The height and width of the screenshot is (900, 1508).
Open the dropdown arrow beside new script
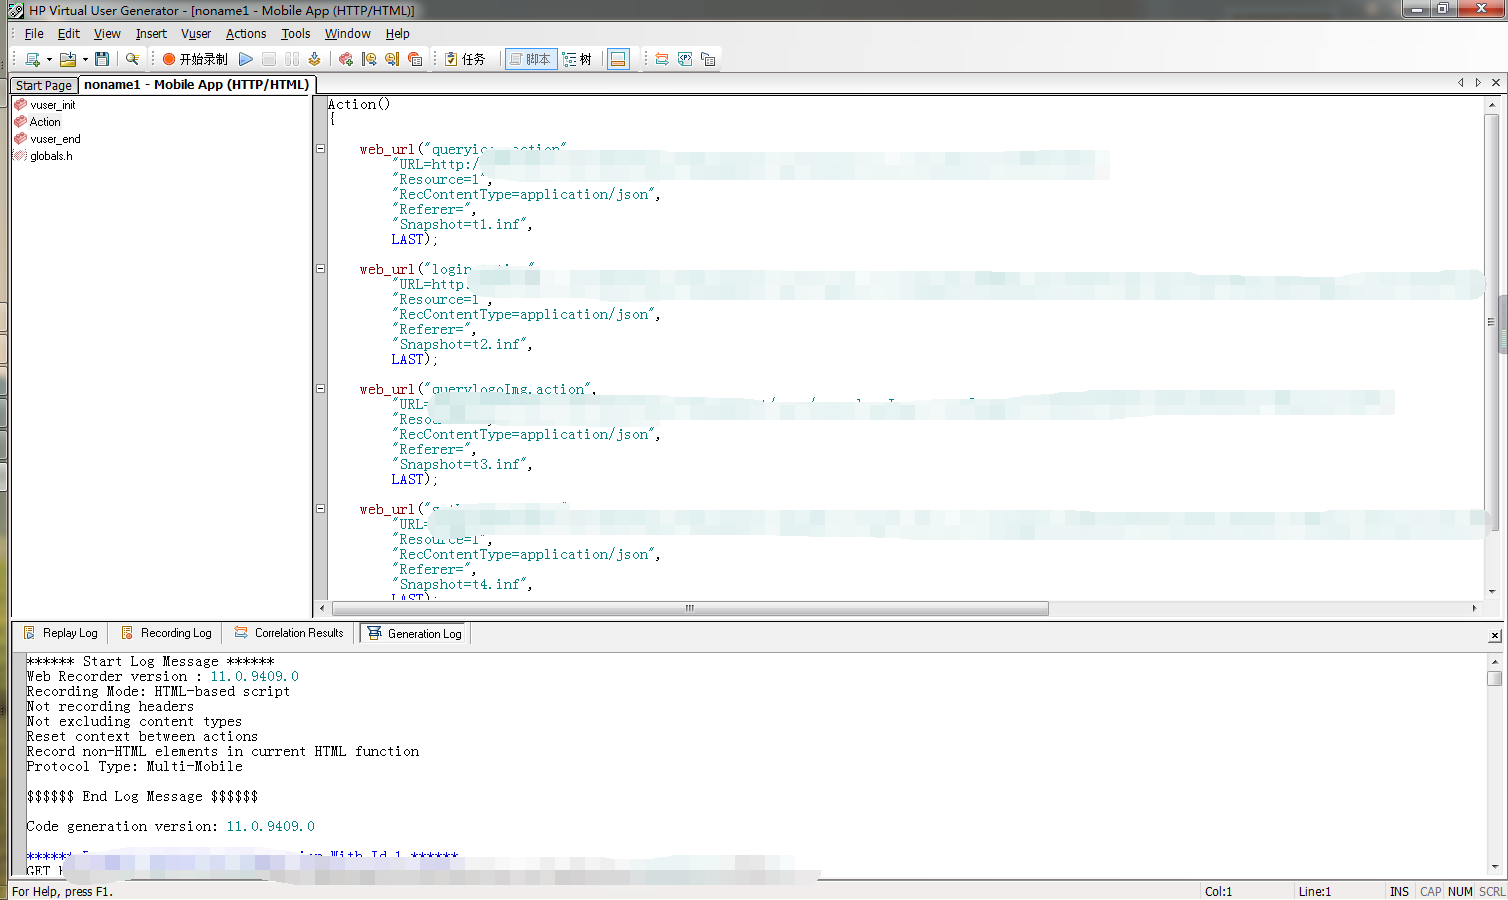(x=49, y=59)
